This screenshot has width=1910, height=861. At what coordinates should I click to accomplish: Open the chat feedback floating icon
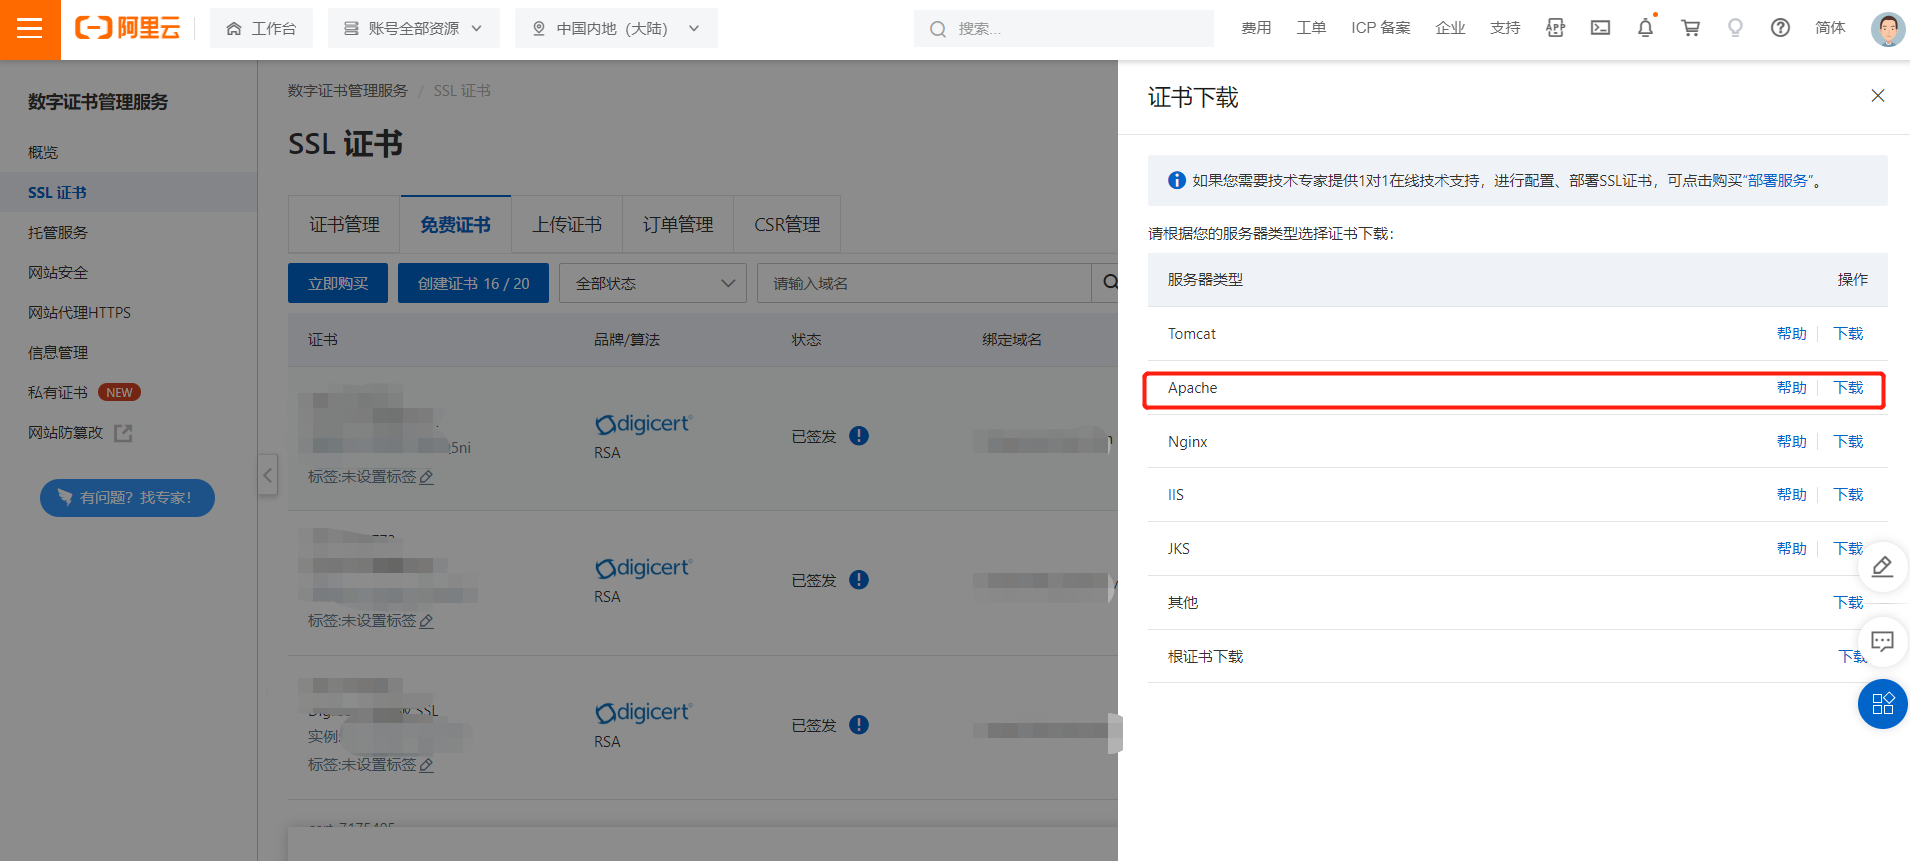(1882, 641)
